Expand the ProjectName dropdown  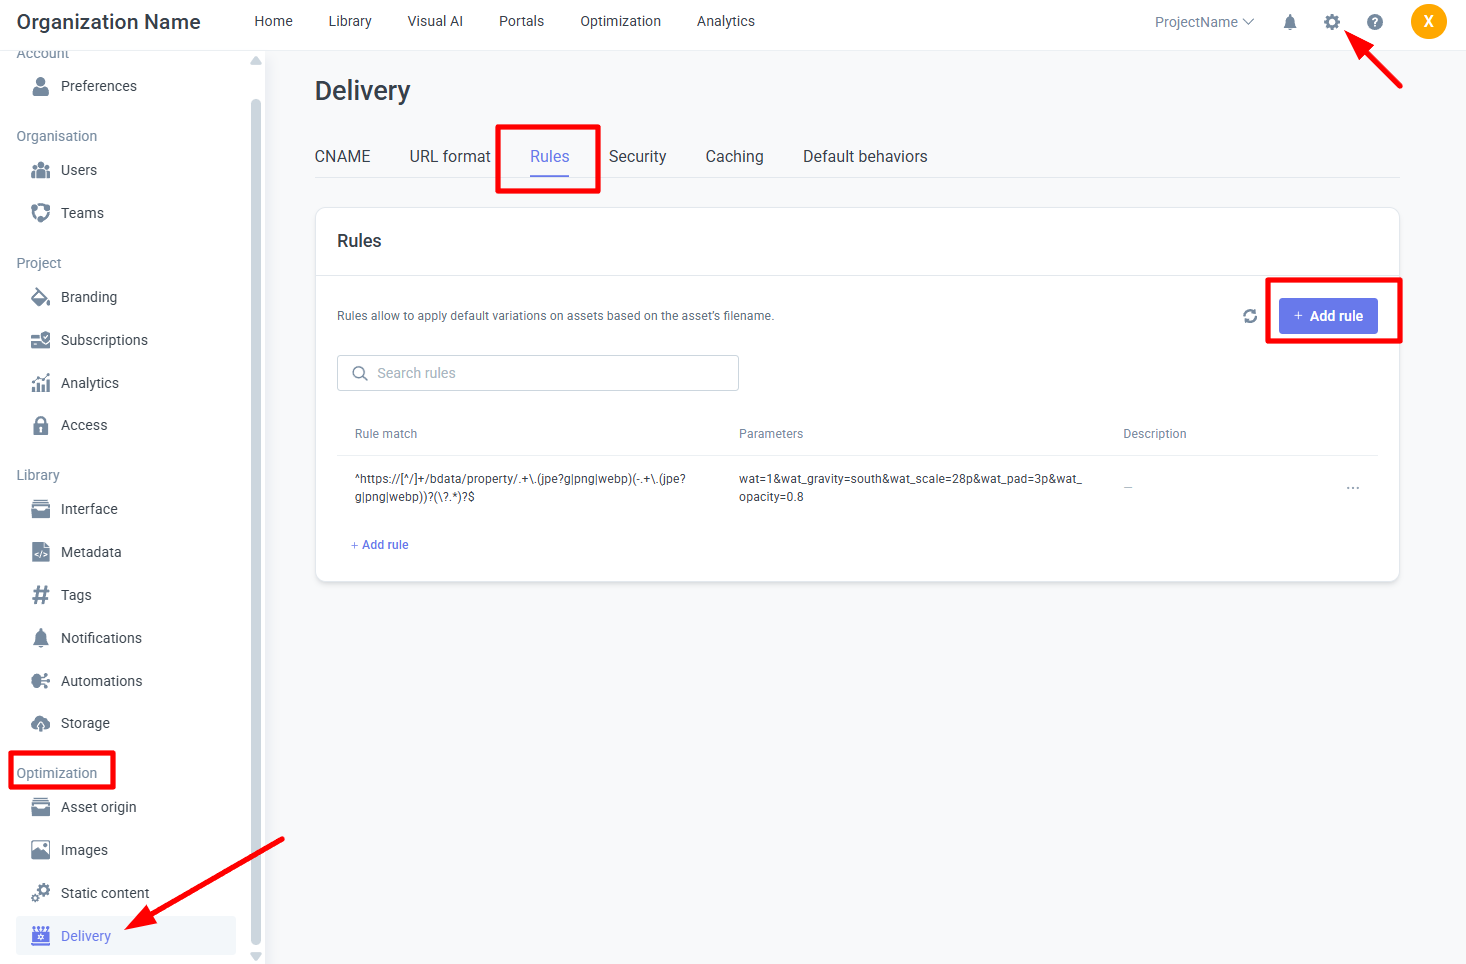(x=1203, y=22)
